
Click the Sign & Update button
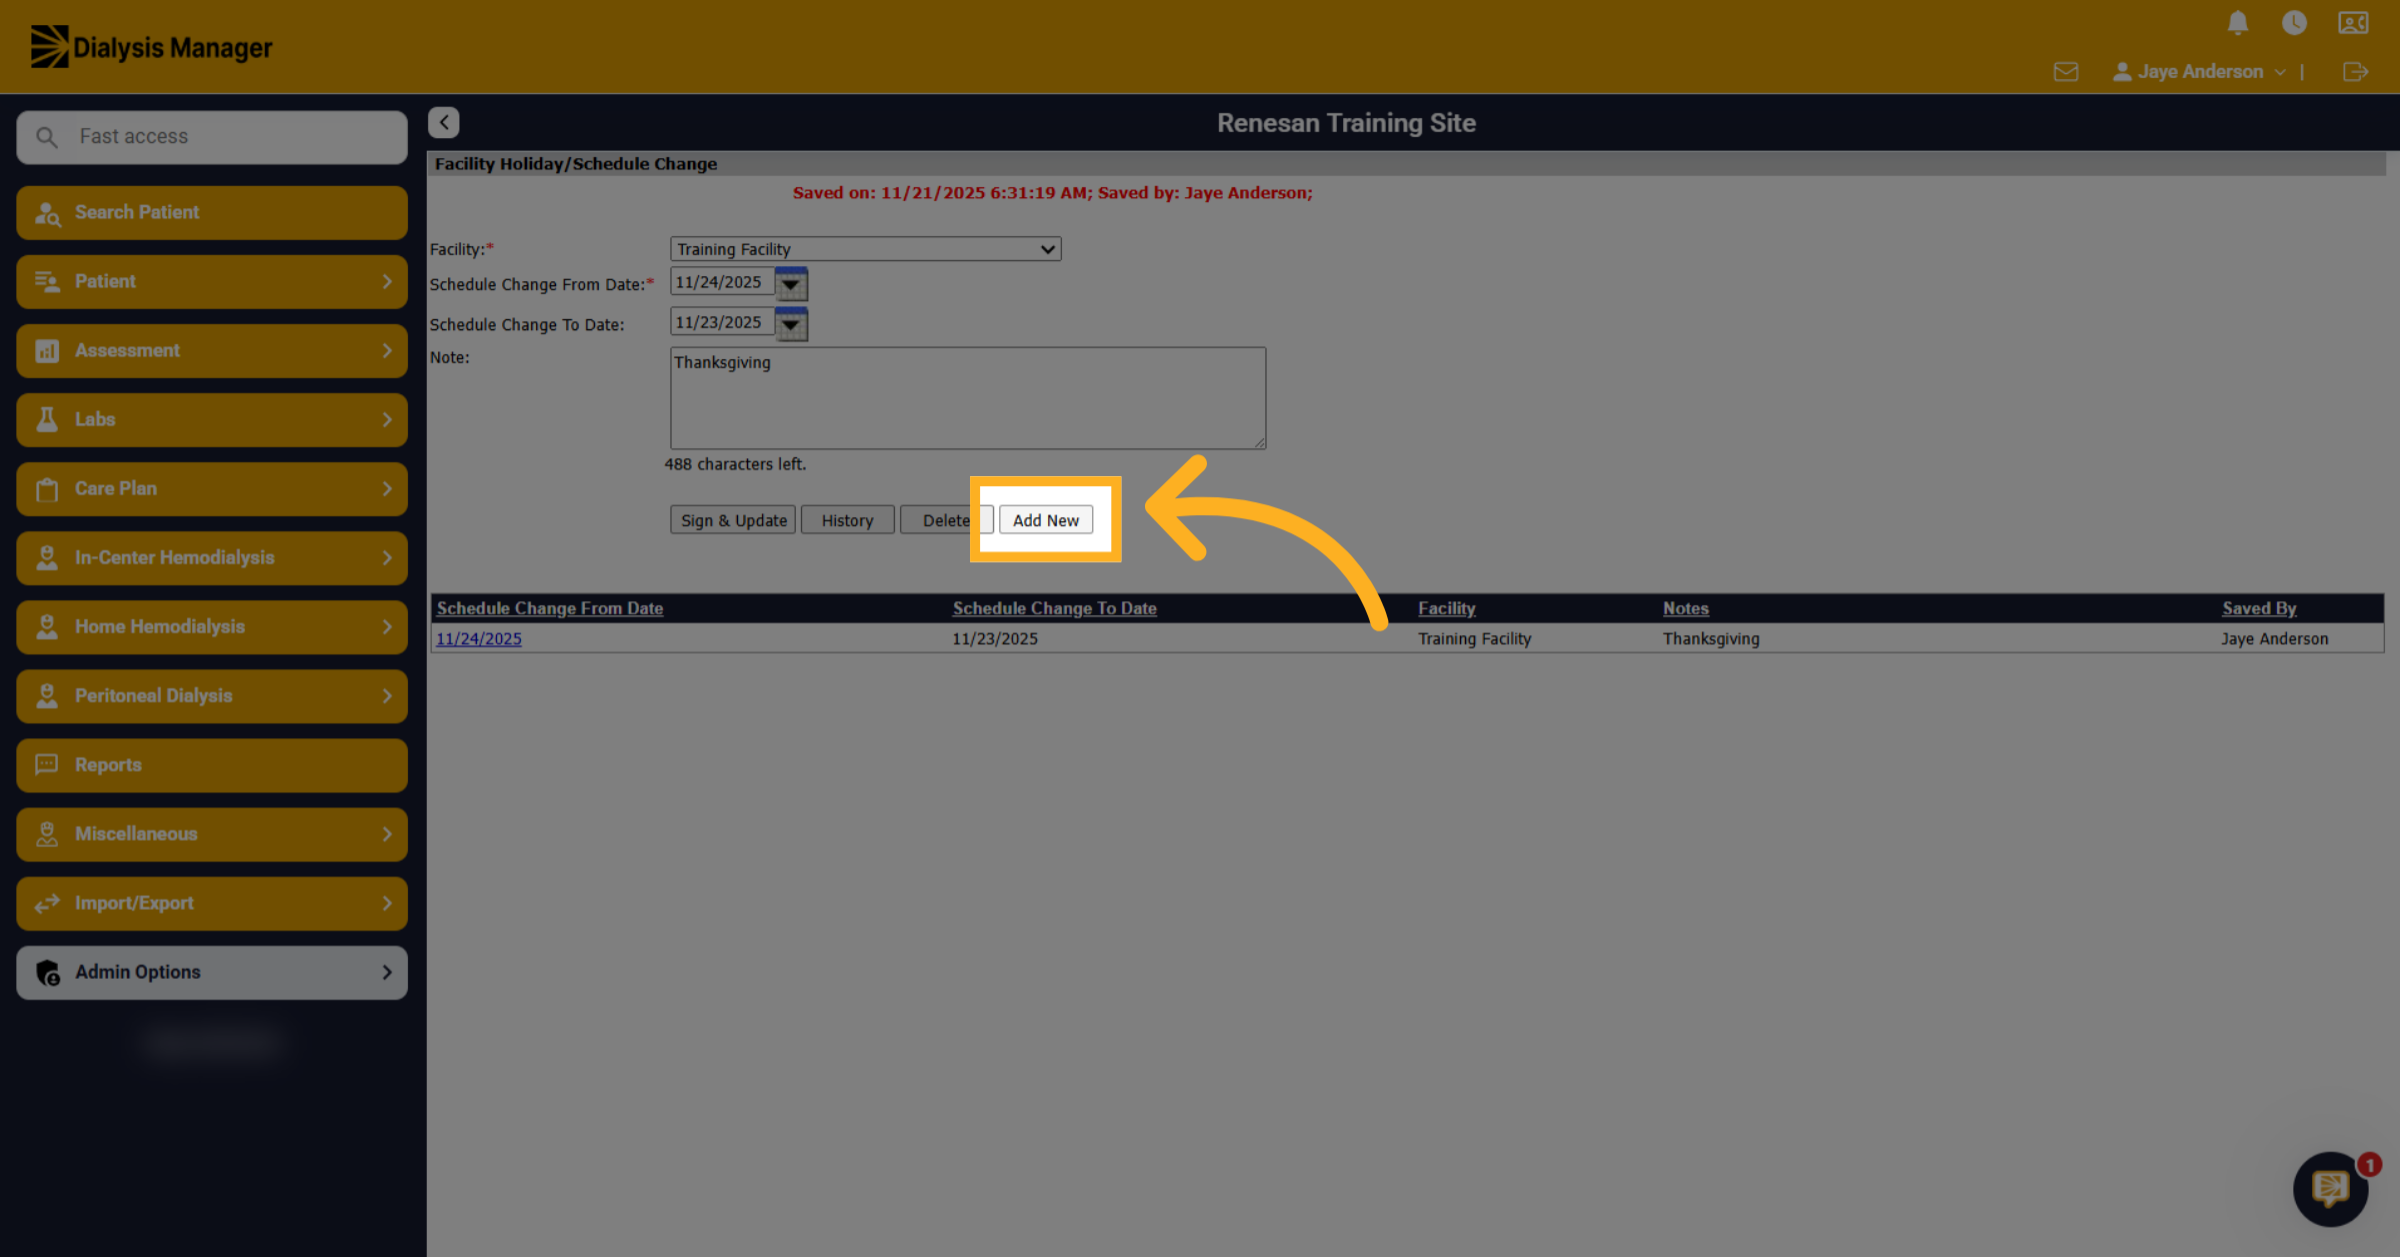pyautogui.click(x=733, y=520)
